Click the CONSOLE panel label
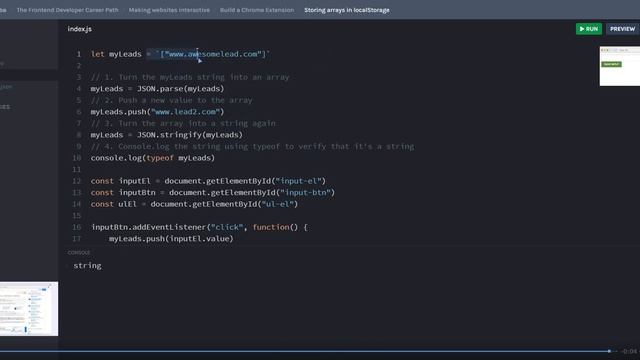The image size is (640, 360). pyautogui.click(x=79, y=253)
